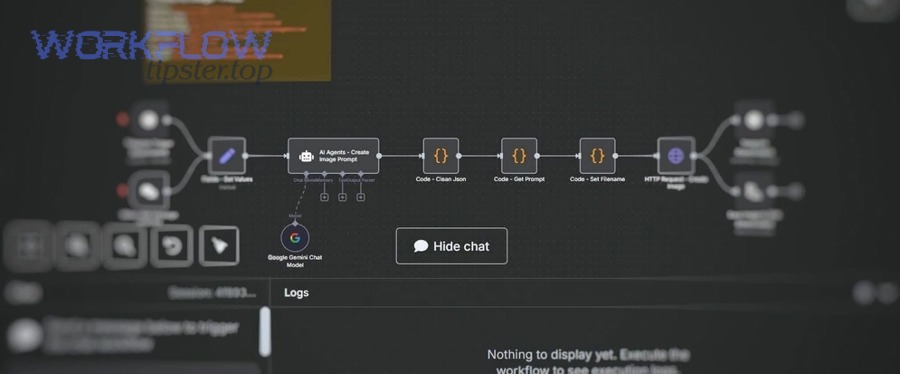
Task: Add an Output Parser sub-node with plus button
Action: click(361, 197)
